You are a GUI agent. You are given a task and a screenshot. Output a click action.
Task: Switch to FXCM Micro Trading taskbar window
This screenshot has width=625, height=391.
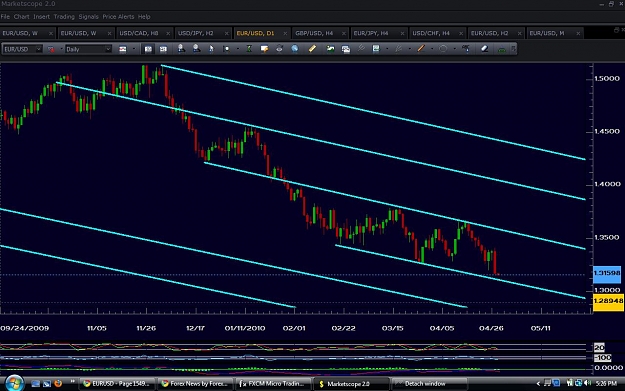[273, 384]
